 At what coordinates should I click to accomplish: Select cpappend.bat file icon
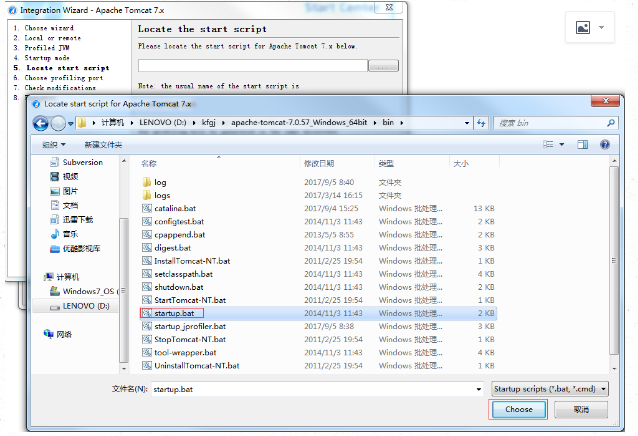[146, 234]
